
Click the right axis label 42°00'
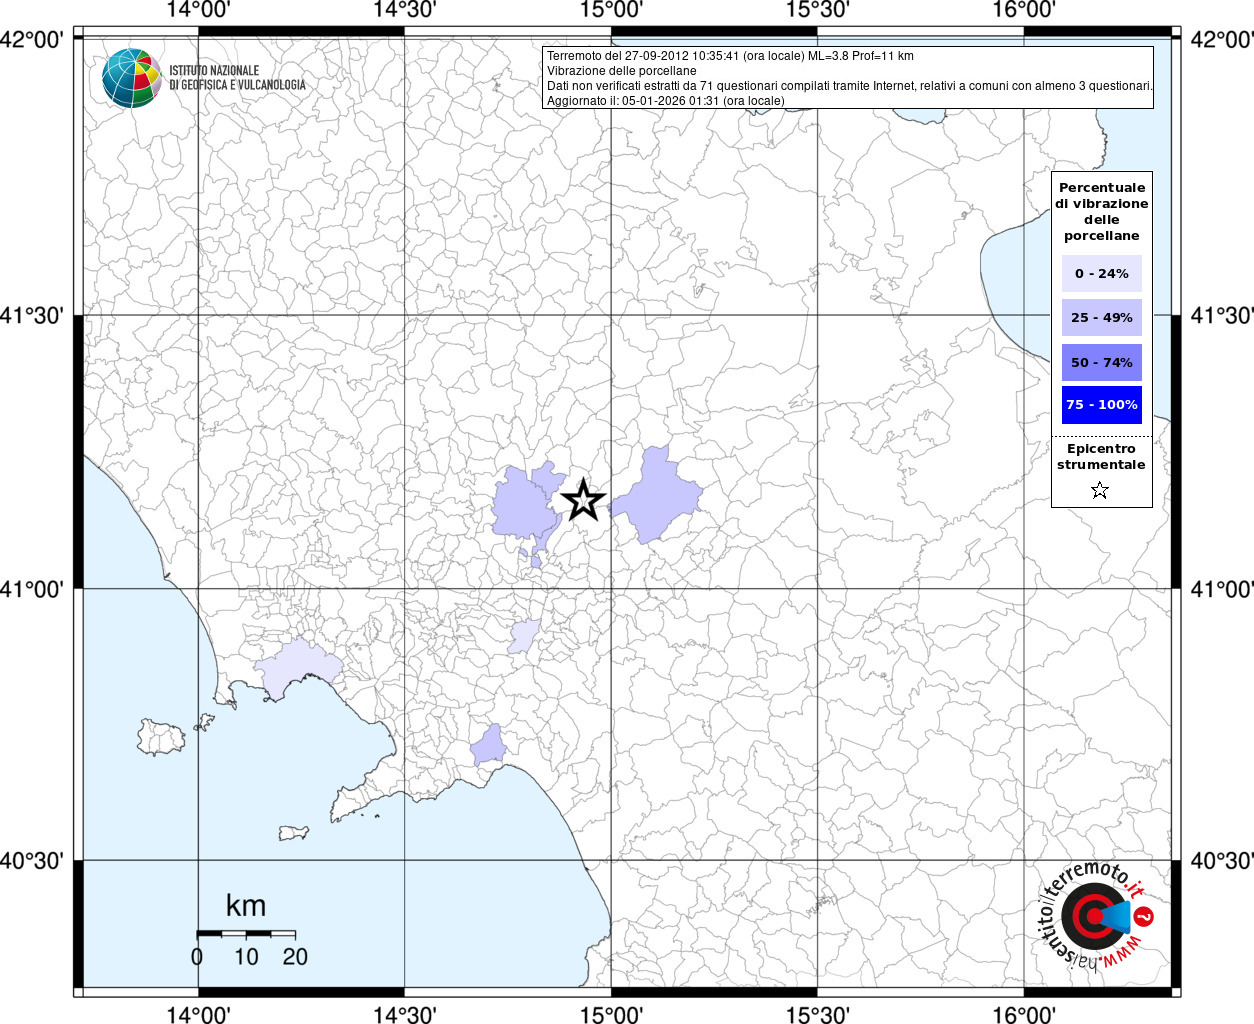point(1221,40)
